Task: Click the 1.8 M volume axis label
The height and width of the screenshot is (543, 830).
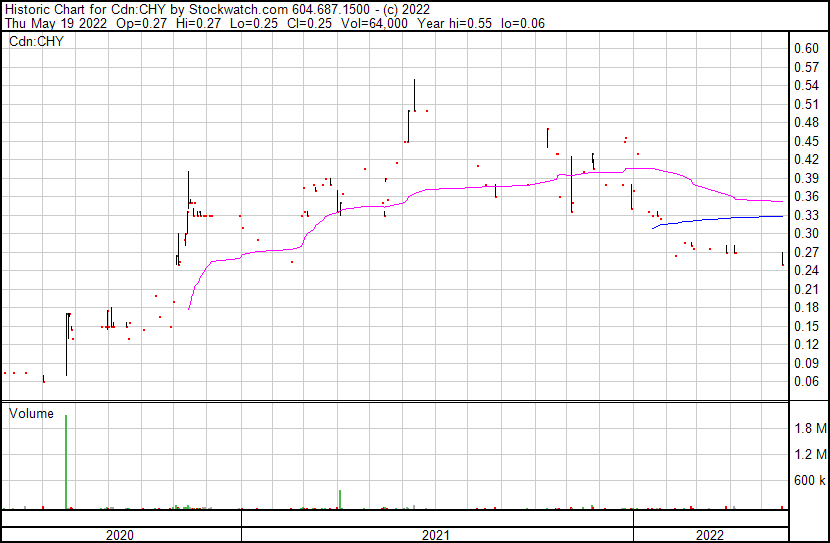Action: pos(810,428)
